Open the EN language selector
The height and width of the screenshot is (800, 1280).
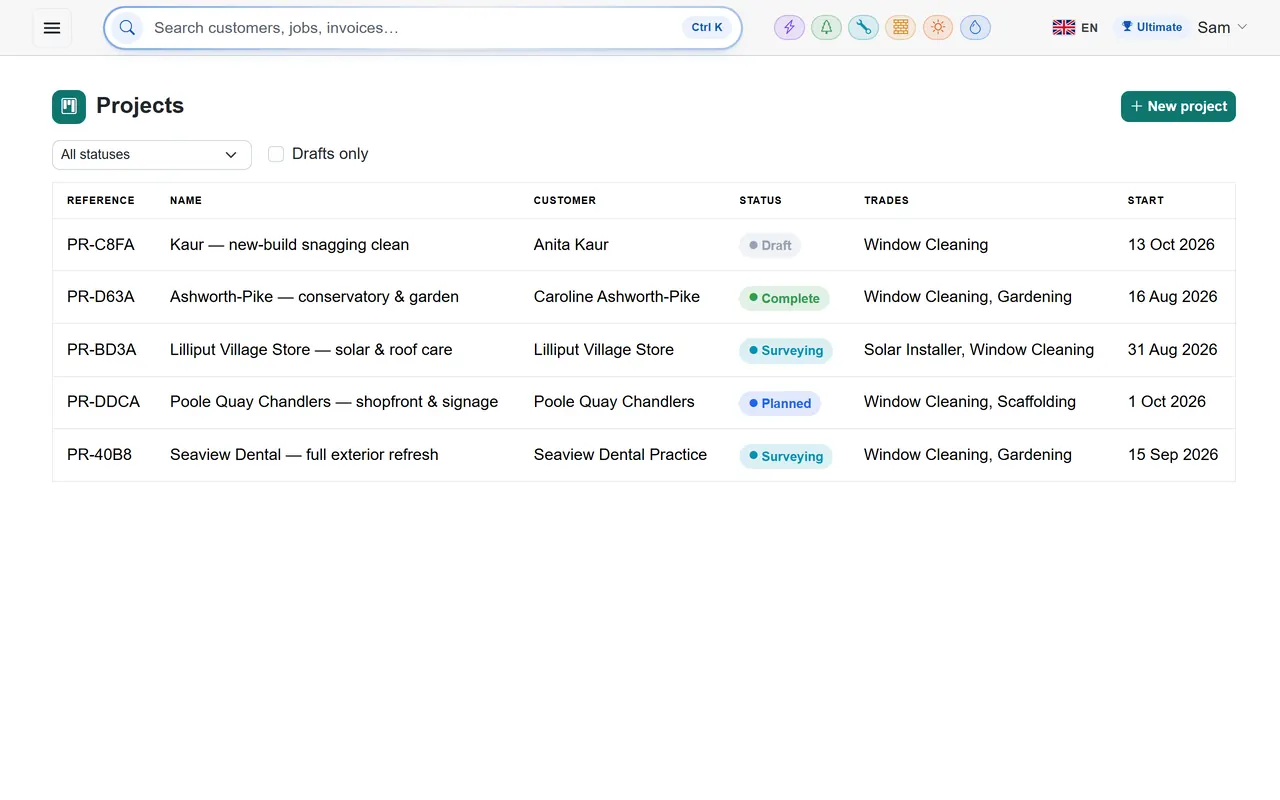[1075, 28]
